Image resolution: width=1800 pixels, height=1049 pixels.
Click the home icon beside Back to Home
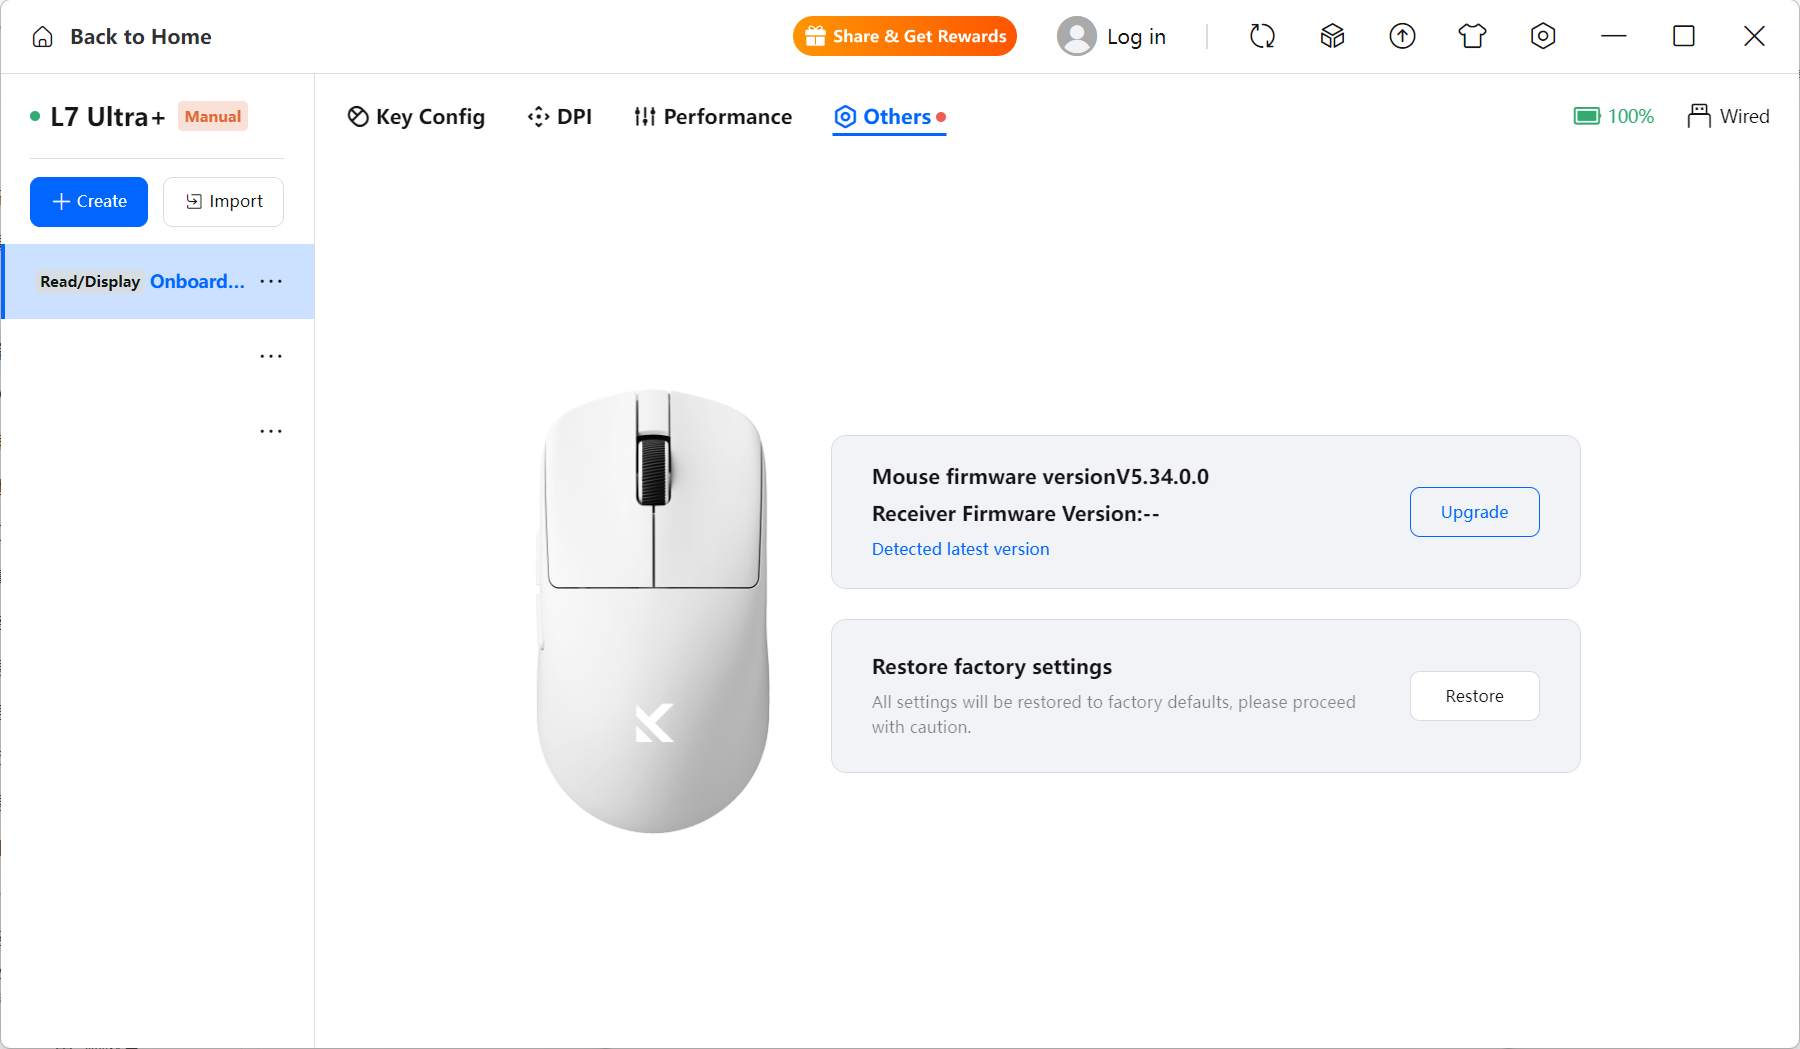click(43, 37)
